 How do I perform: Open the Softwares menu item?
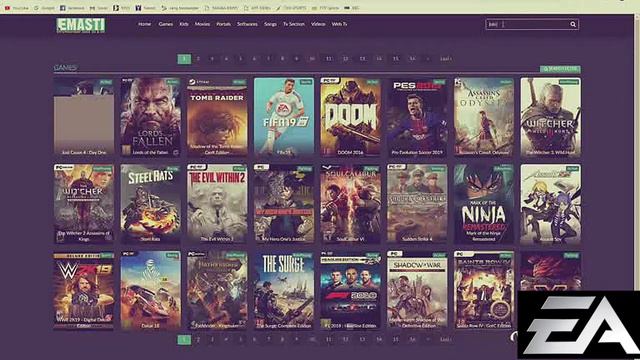pos(247,24)
